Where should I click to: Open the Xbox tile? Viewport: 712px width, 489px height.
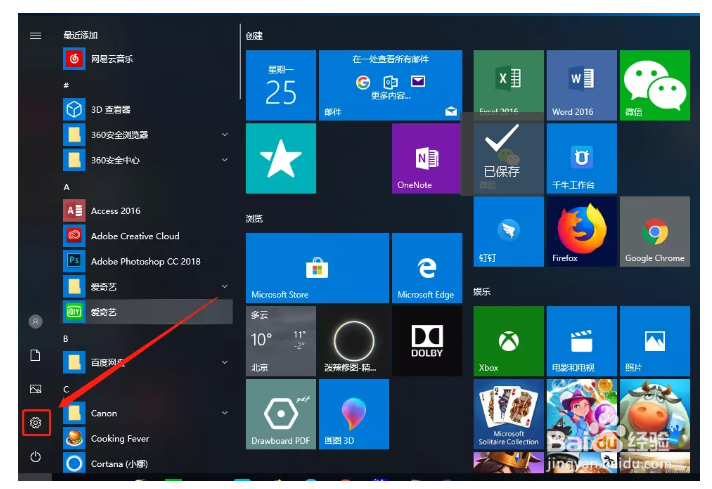(509, 341)
